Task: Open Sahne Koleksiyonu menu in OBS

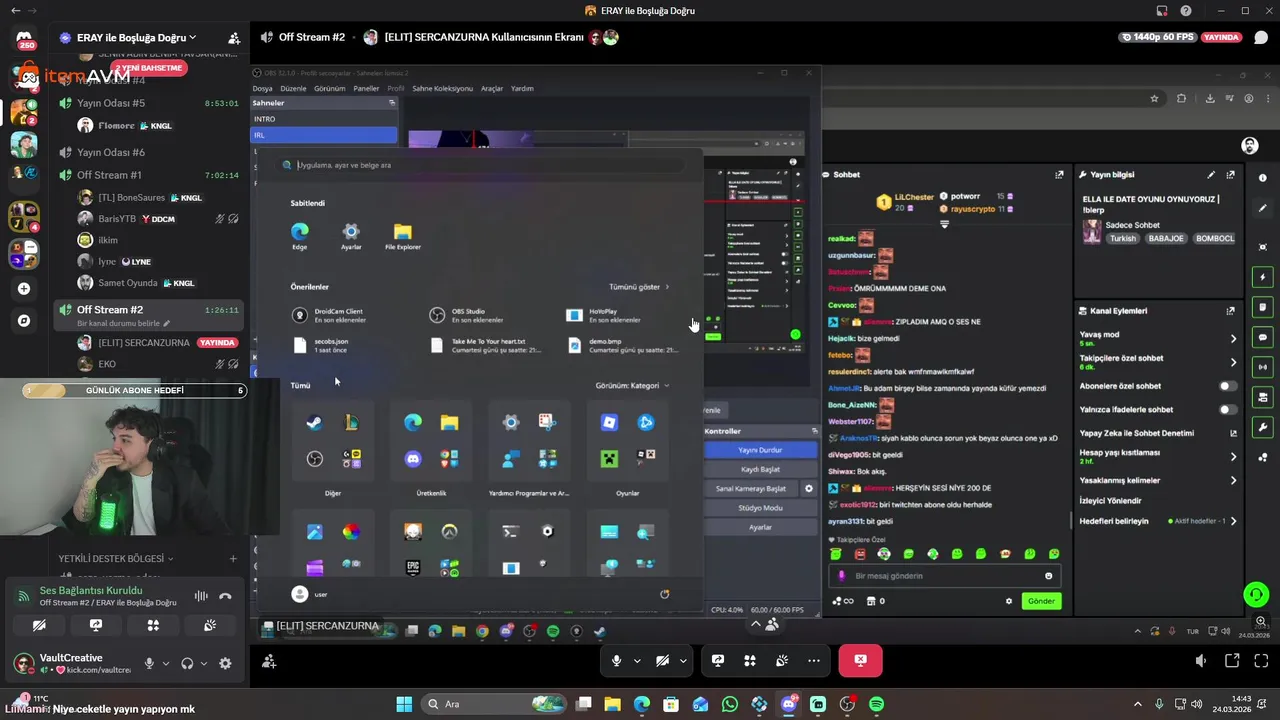Action: point(442,88)
